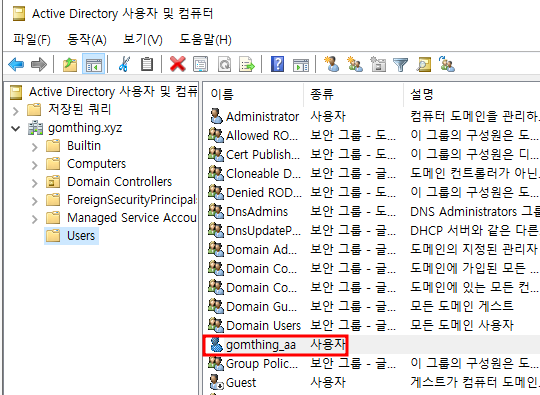Delete with the red X icon

(x=178, y=64)
